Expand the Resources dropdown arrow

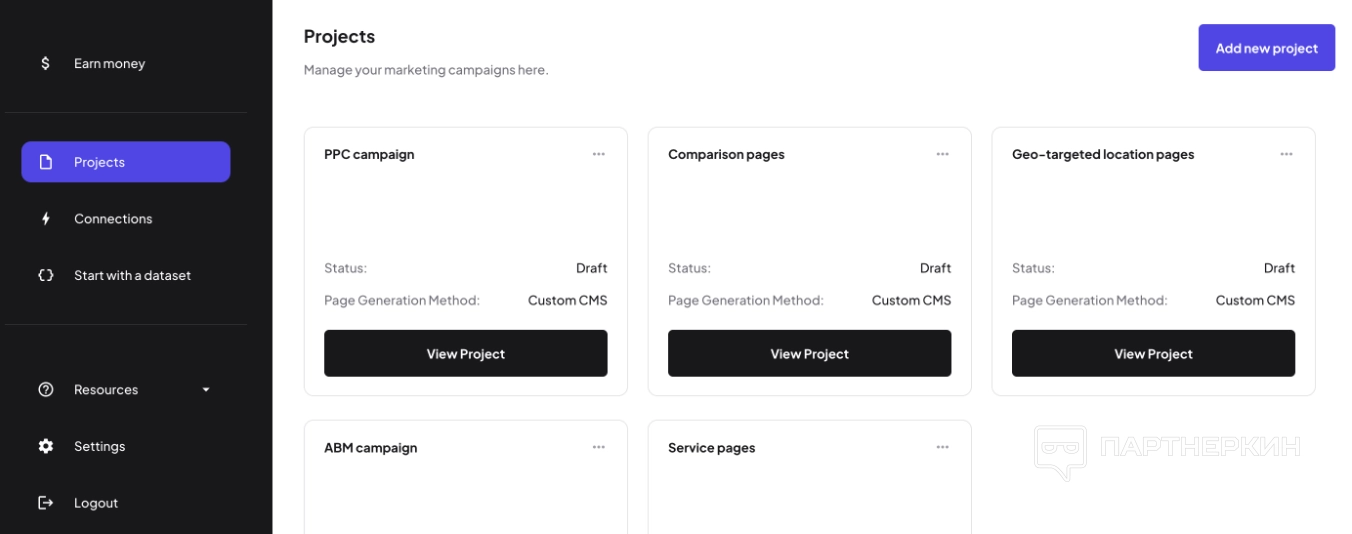tap(206, 390)
